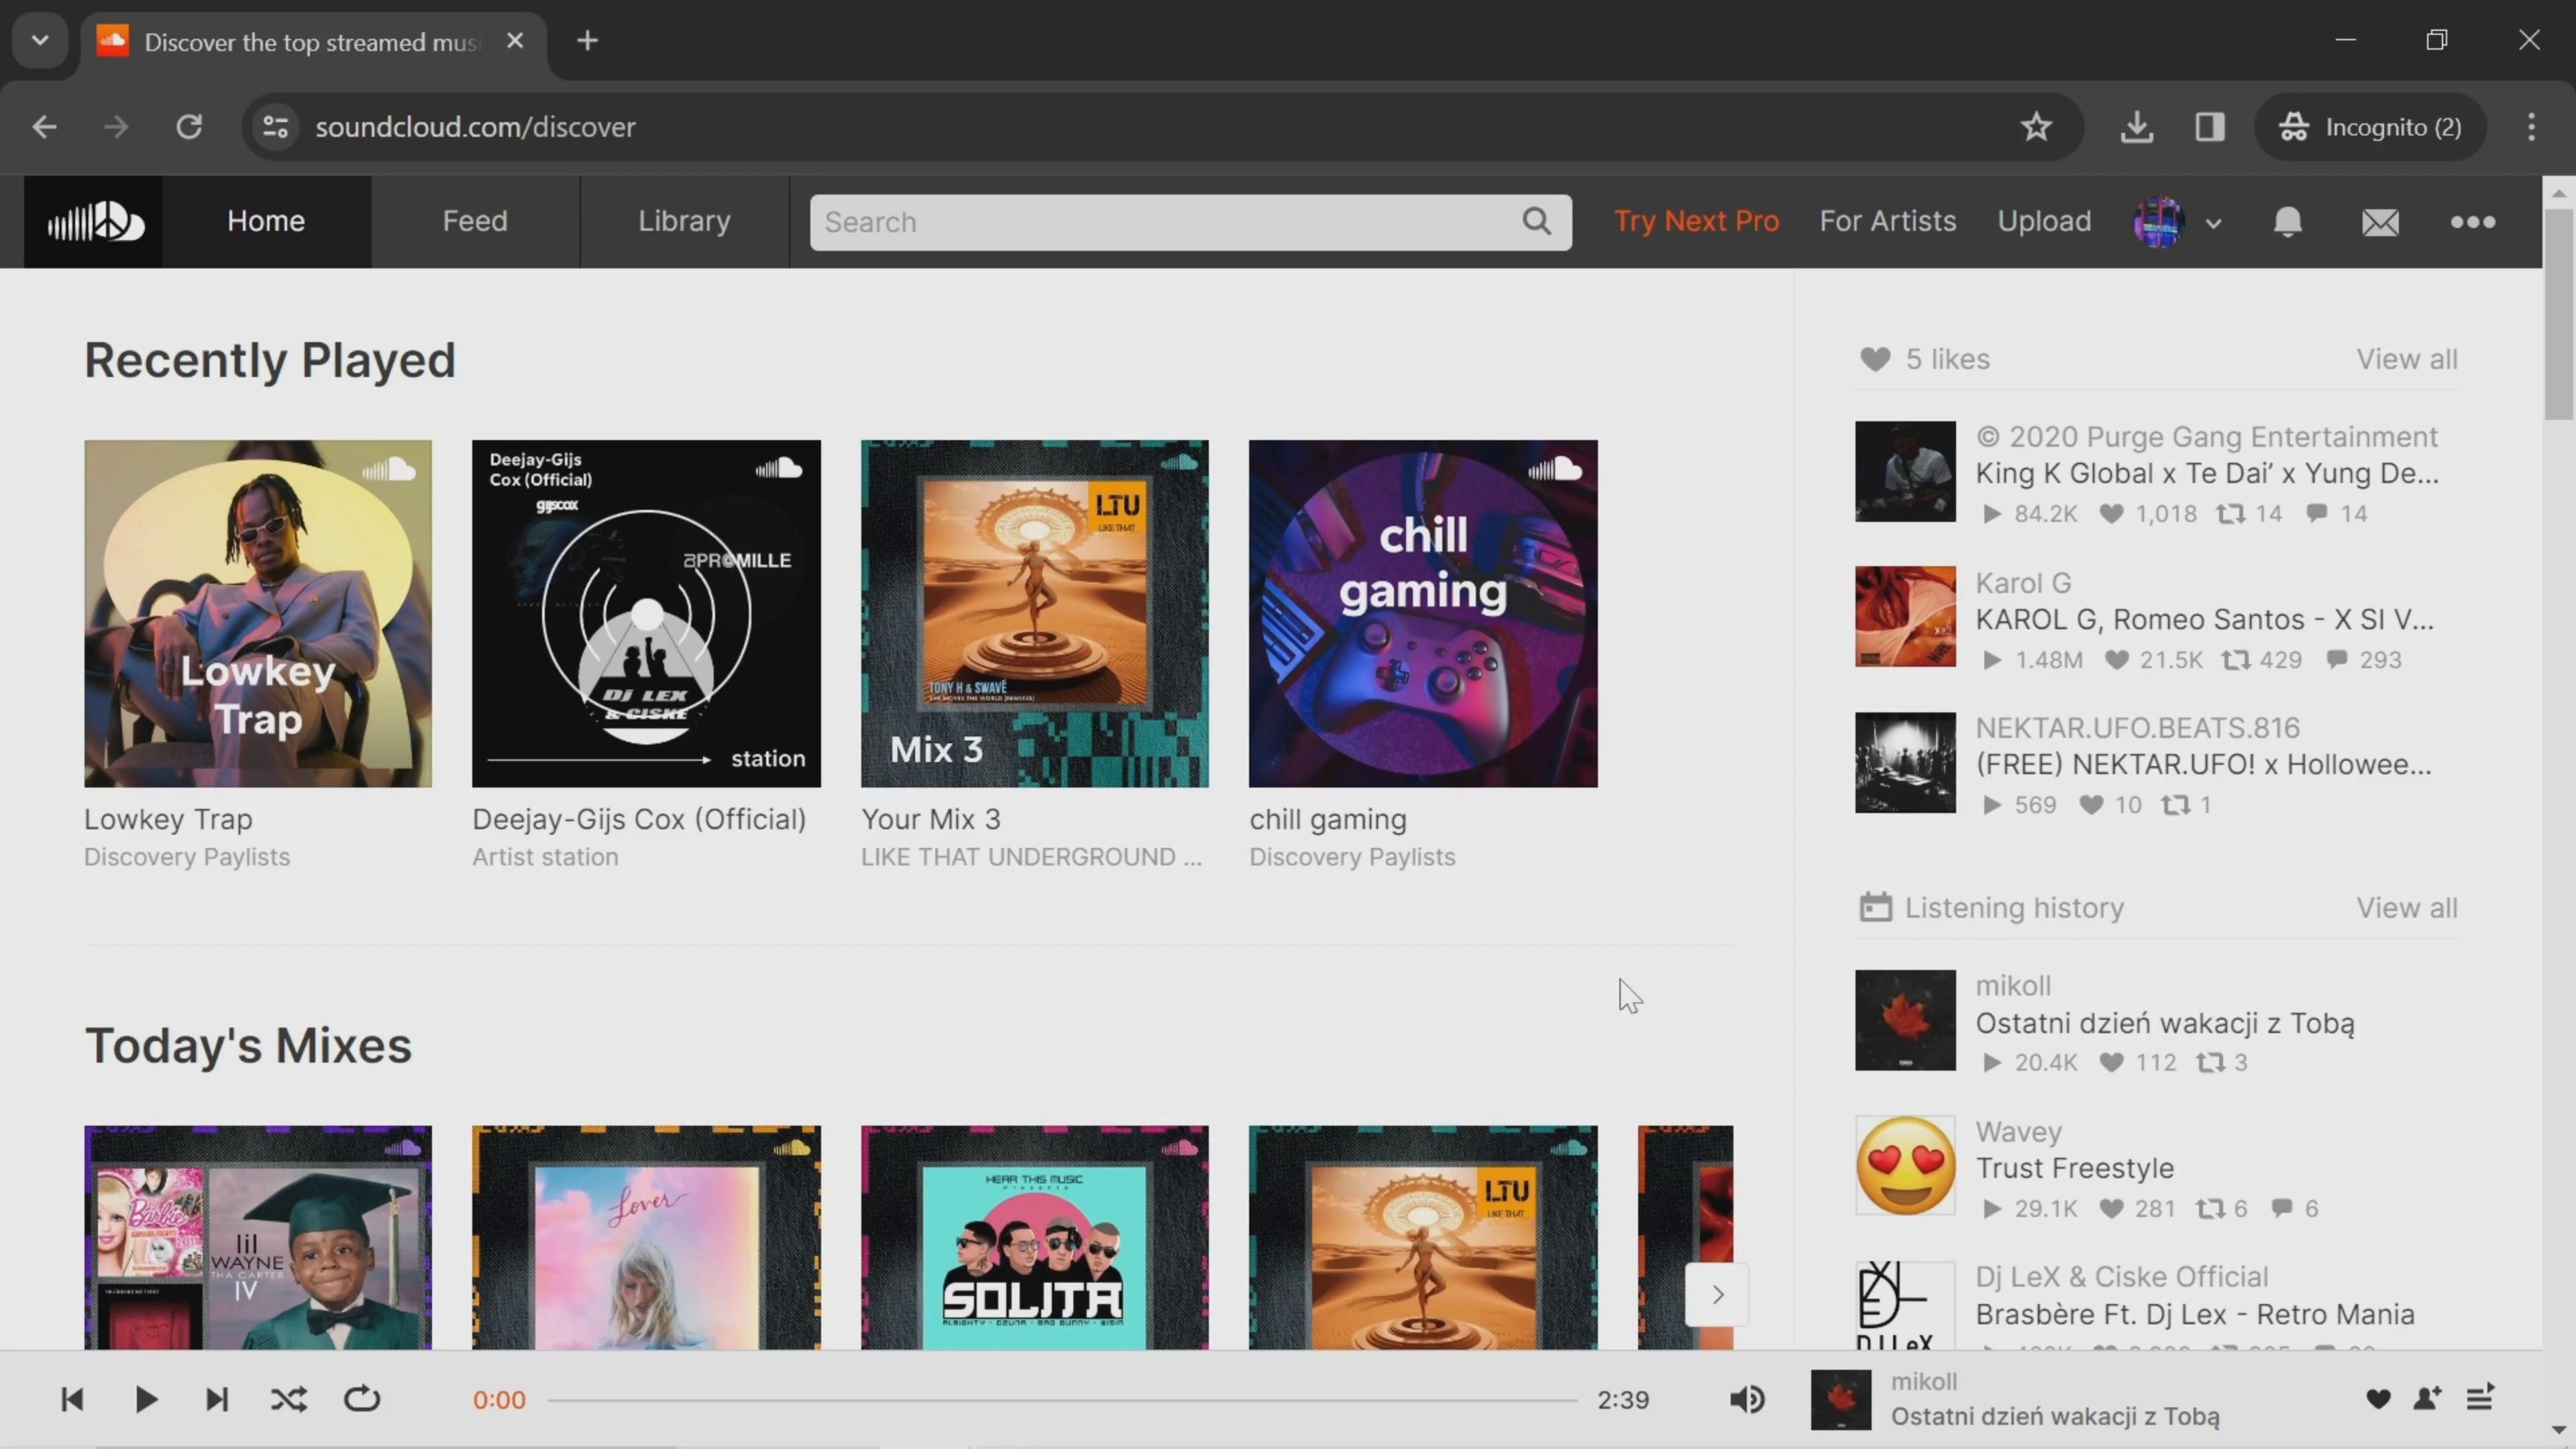Click the skip forward track icon

tap(216, 1399)
